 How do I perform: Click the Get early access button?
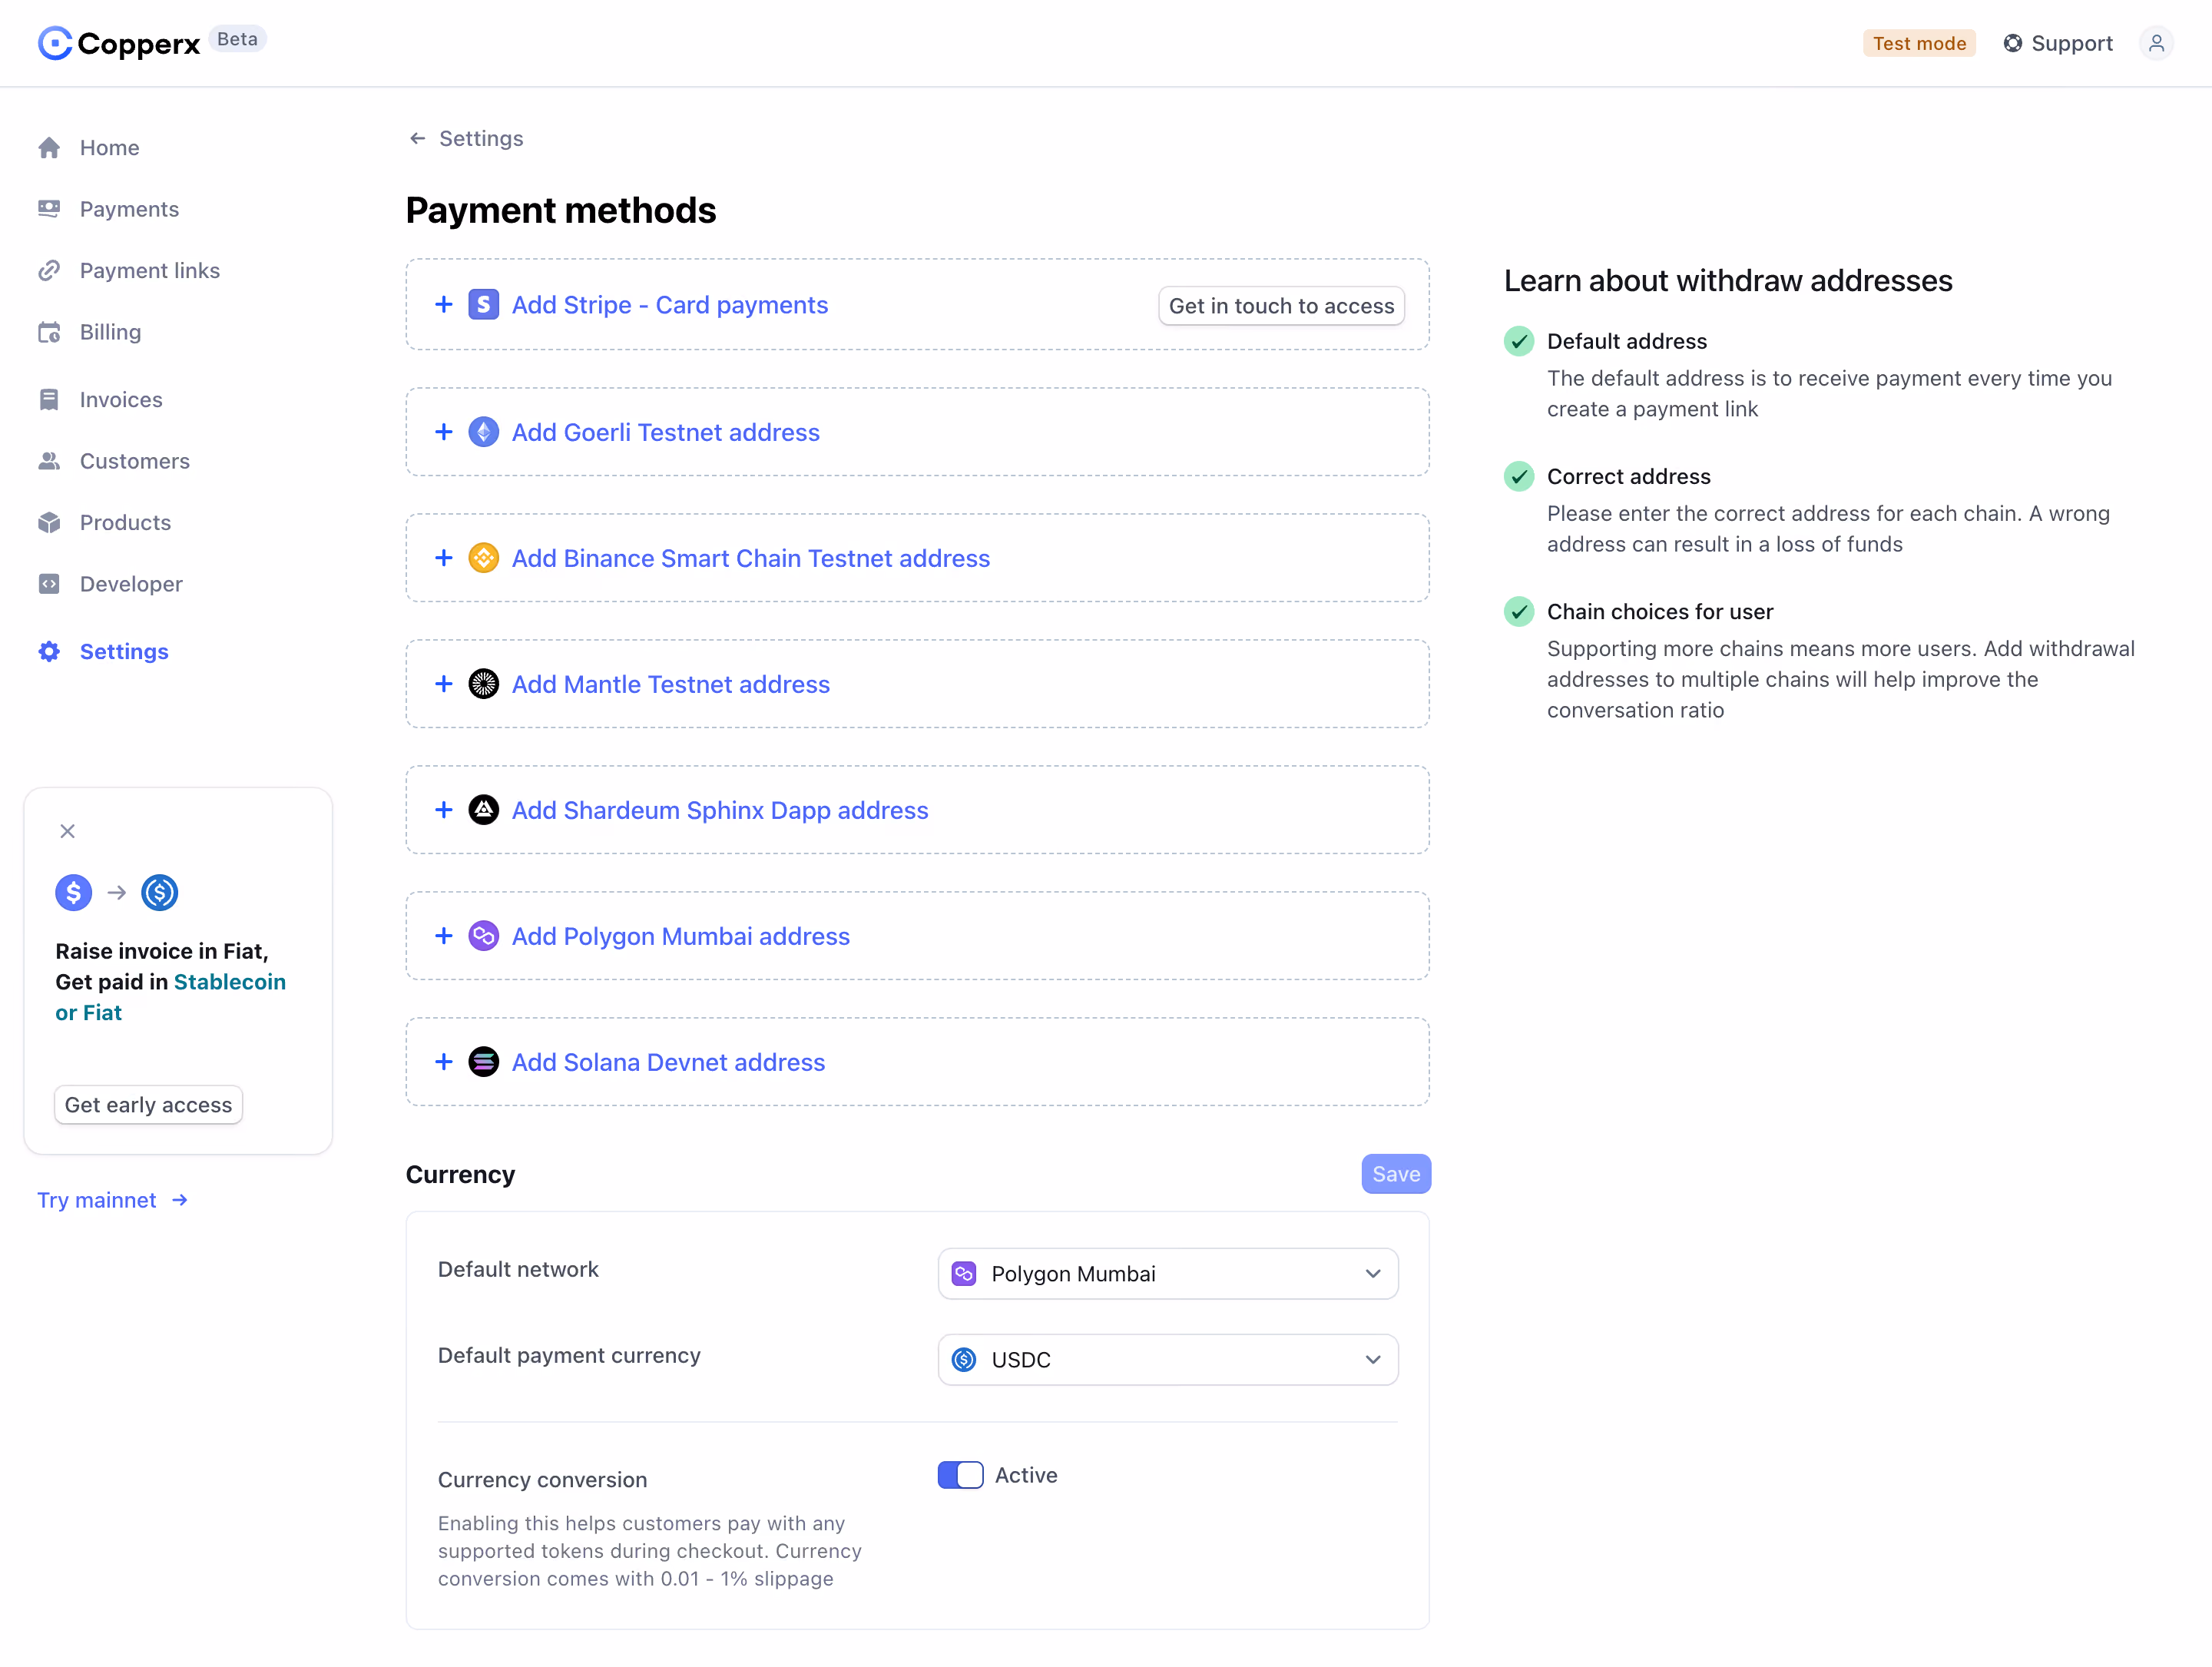148,1105
